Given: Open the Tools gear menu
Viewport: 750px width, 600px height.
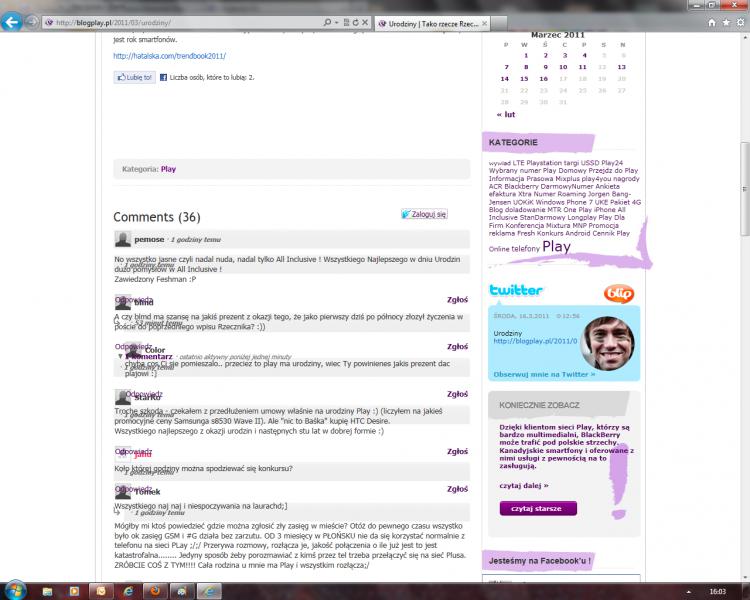Looking at the screenshot, I should coord(740,22).
